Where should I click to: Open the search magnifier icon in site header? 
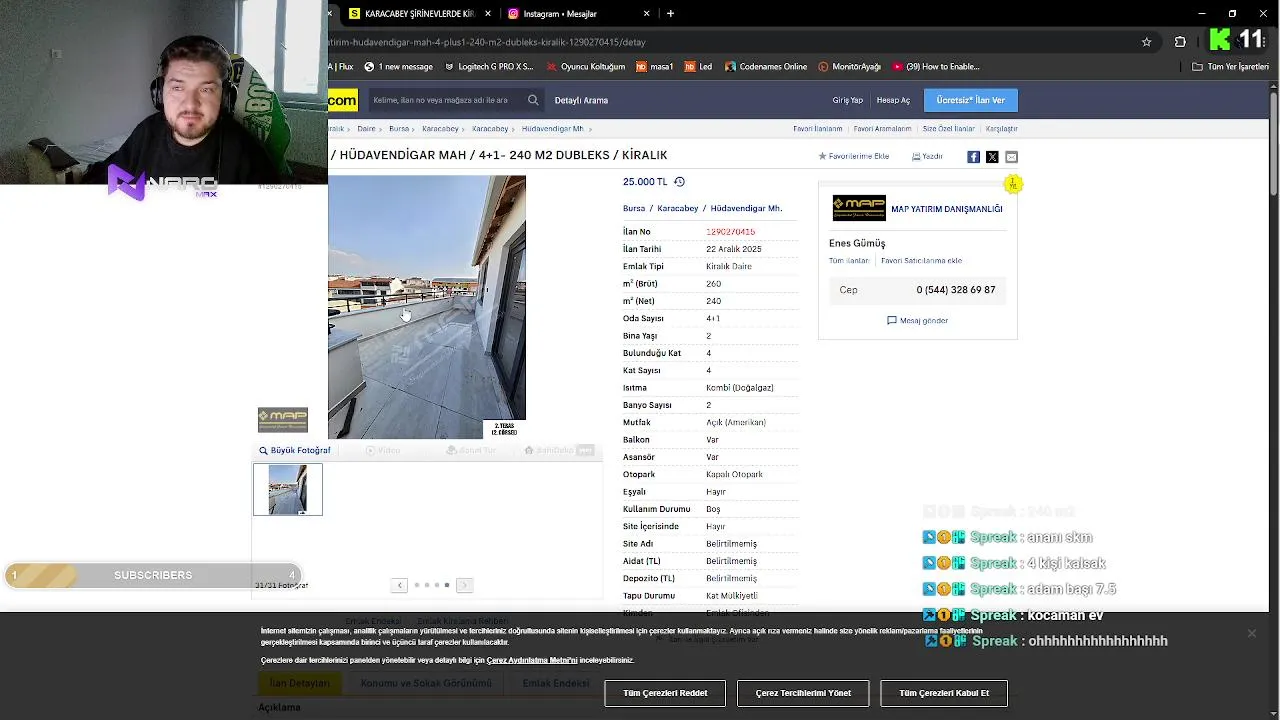533,100
